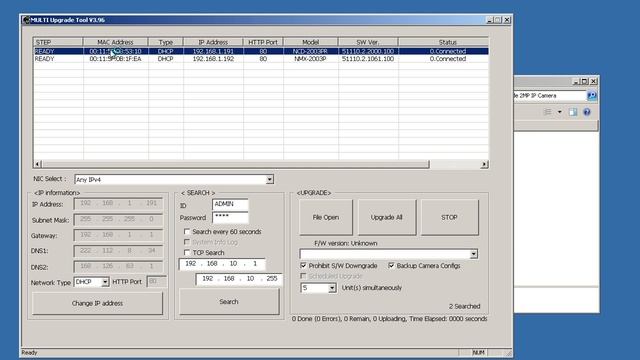Click the search go icon in background window
Viewport: 640px width, 360px height.
[x=591, y=96]
